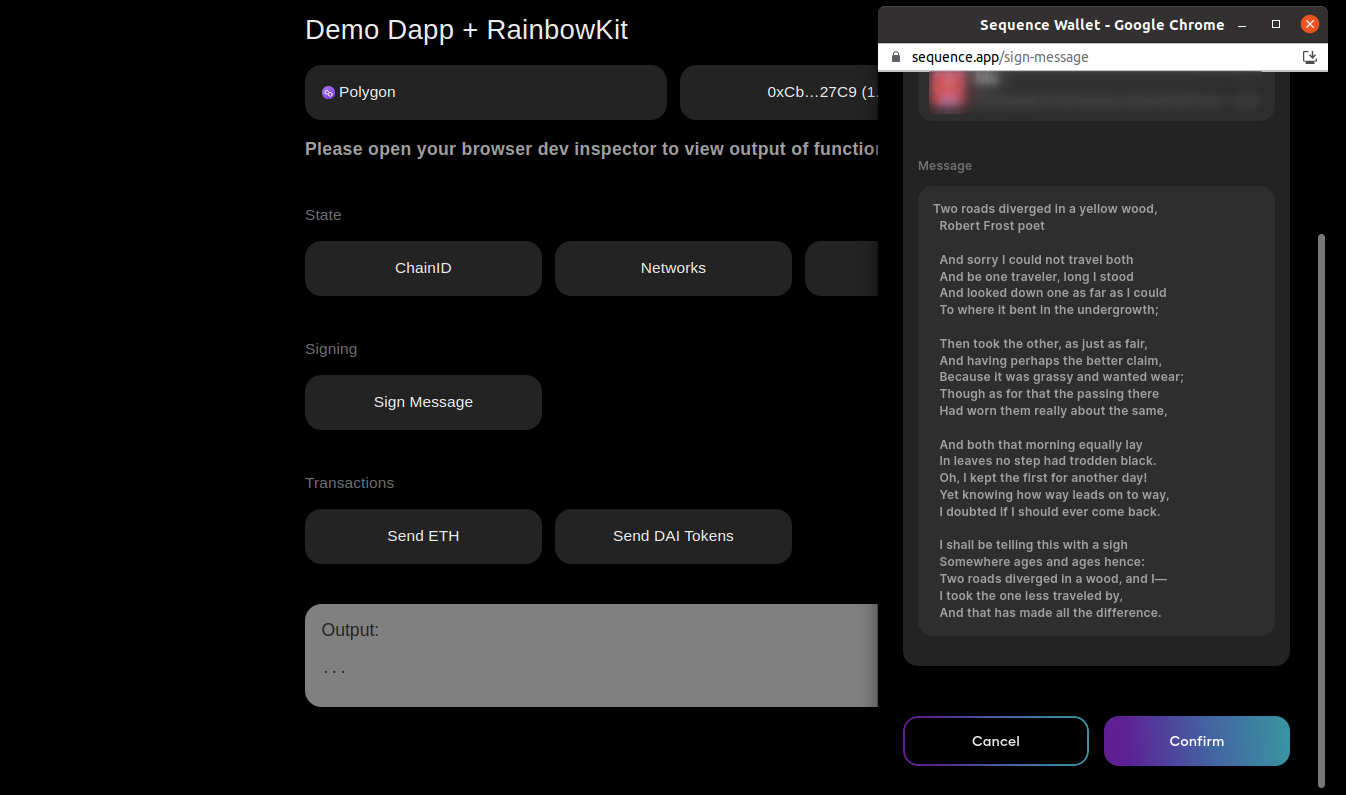1346x795 pixels.
Task: Click 'Somewhere ages and ages hence:' line
Action: tap(1042, 562)
